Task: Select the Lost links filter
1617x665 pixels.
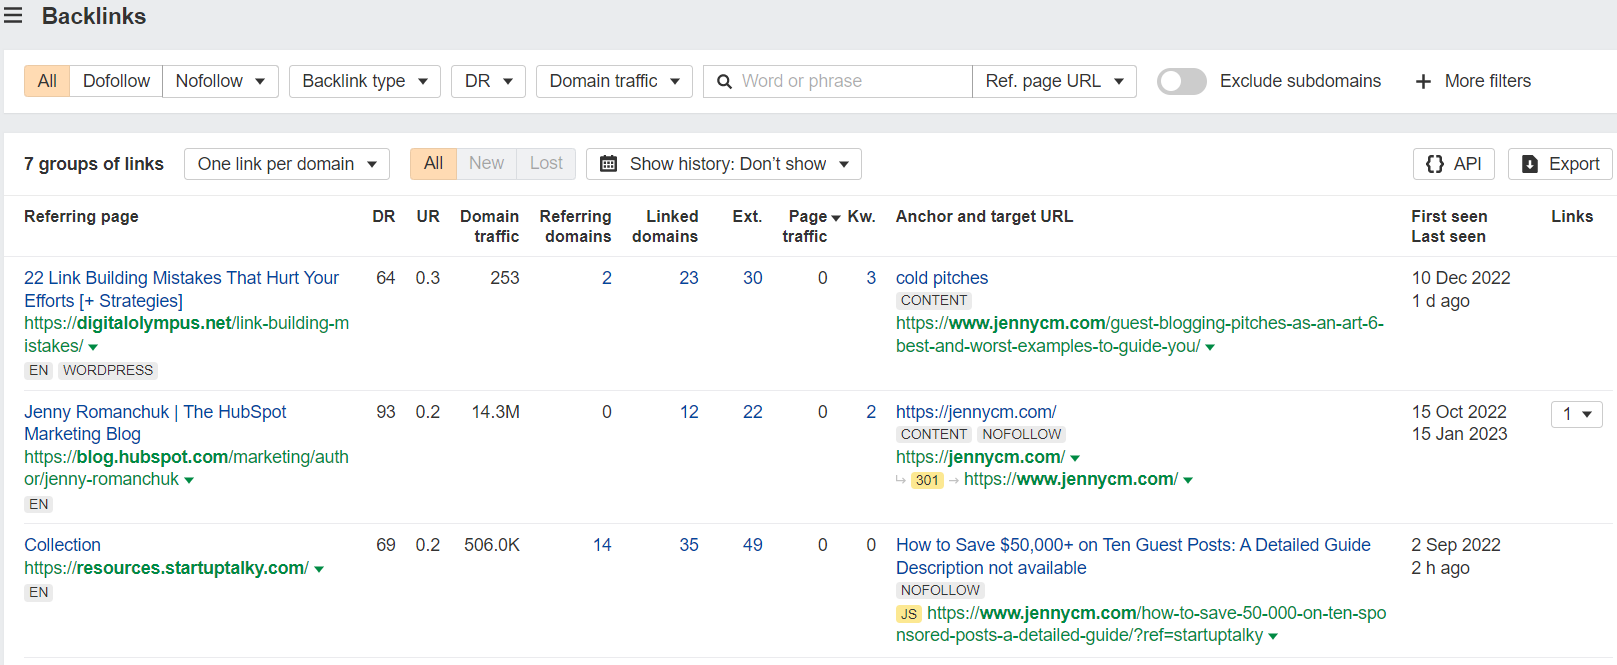Action: (546, 163)
